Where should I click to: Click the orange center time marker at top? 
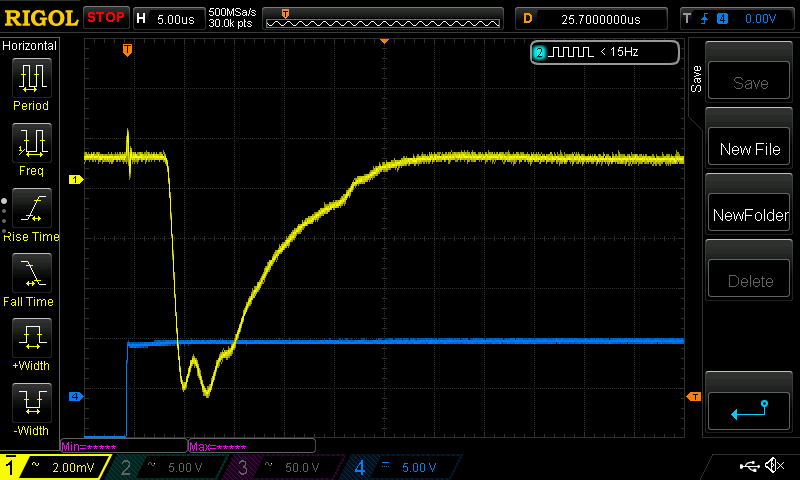385,41
